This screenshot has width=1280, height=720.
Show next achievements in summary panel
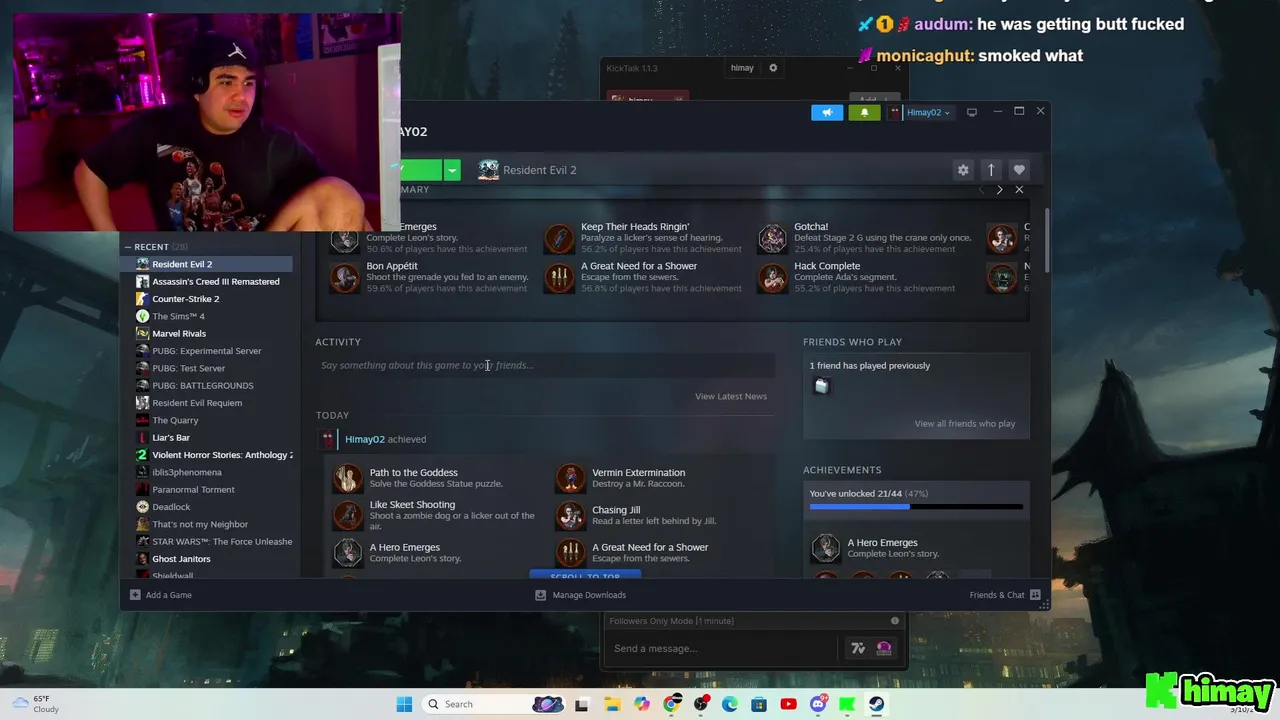click(999, 189)
